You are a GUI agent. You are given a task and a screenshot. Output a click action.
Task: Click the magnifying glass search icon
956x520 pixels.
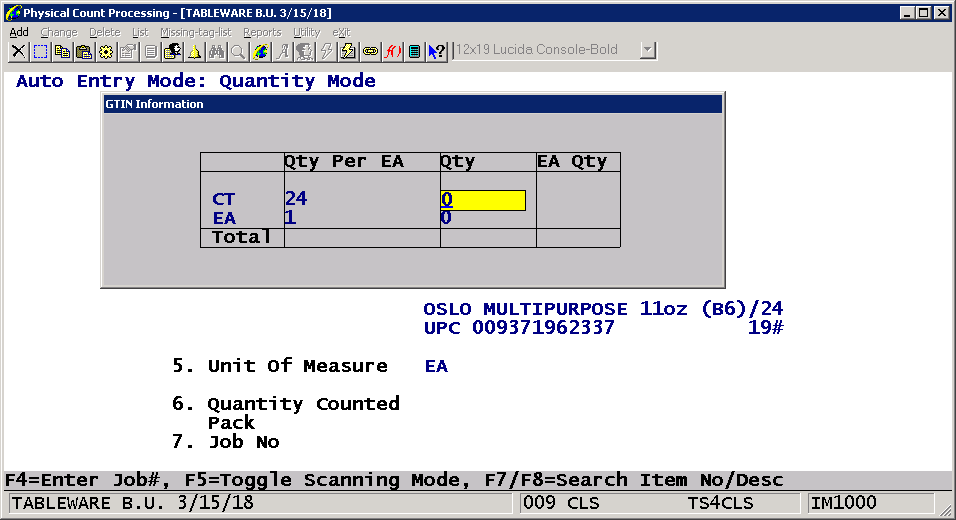[x=238, y=52]
